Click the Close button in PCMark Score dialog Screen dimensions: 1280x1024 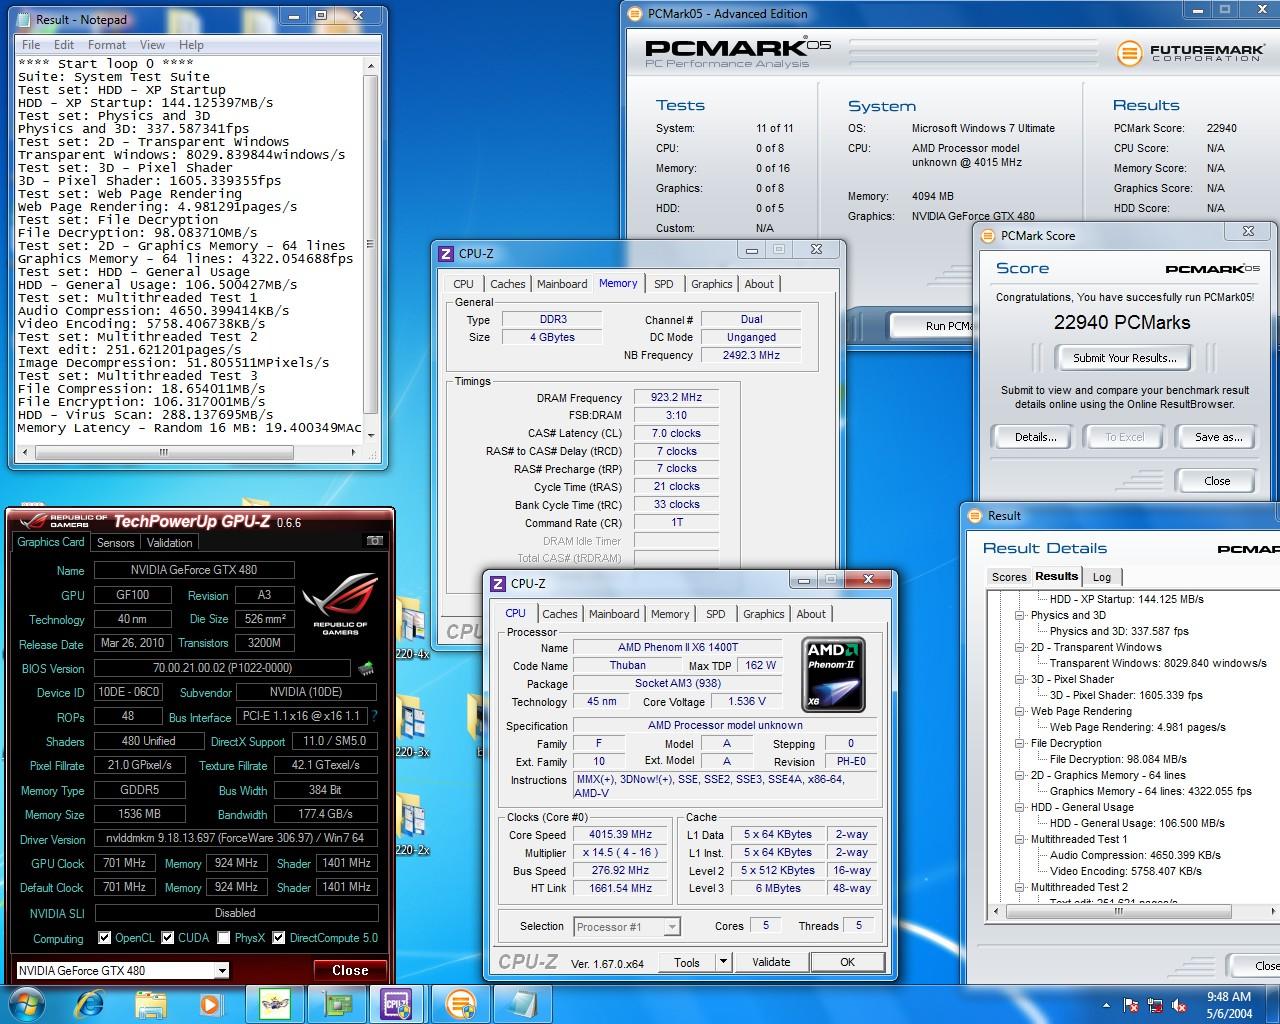click(x=1217, y=481)
